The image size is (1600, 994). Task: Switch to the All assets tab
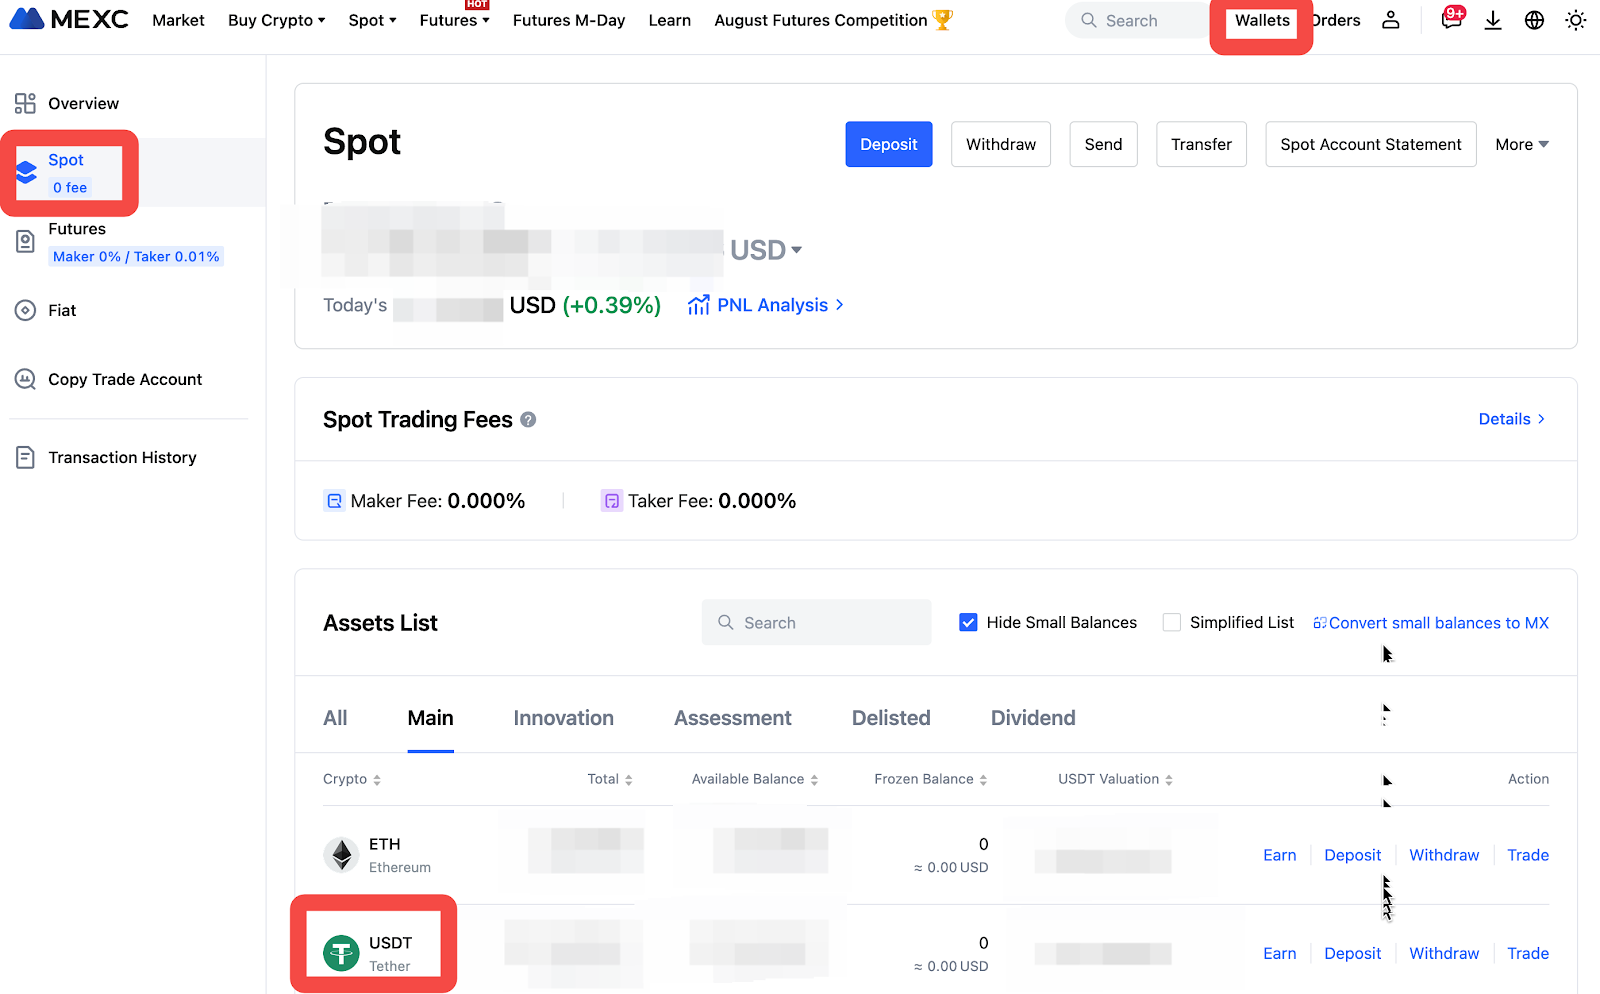(335, 718)
